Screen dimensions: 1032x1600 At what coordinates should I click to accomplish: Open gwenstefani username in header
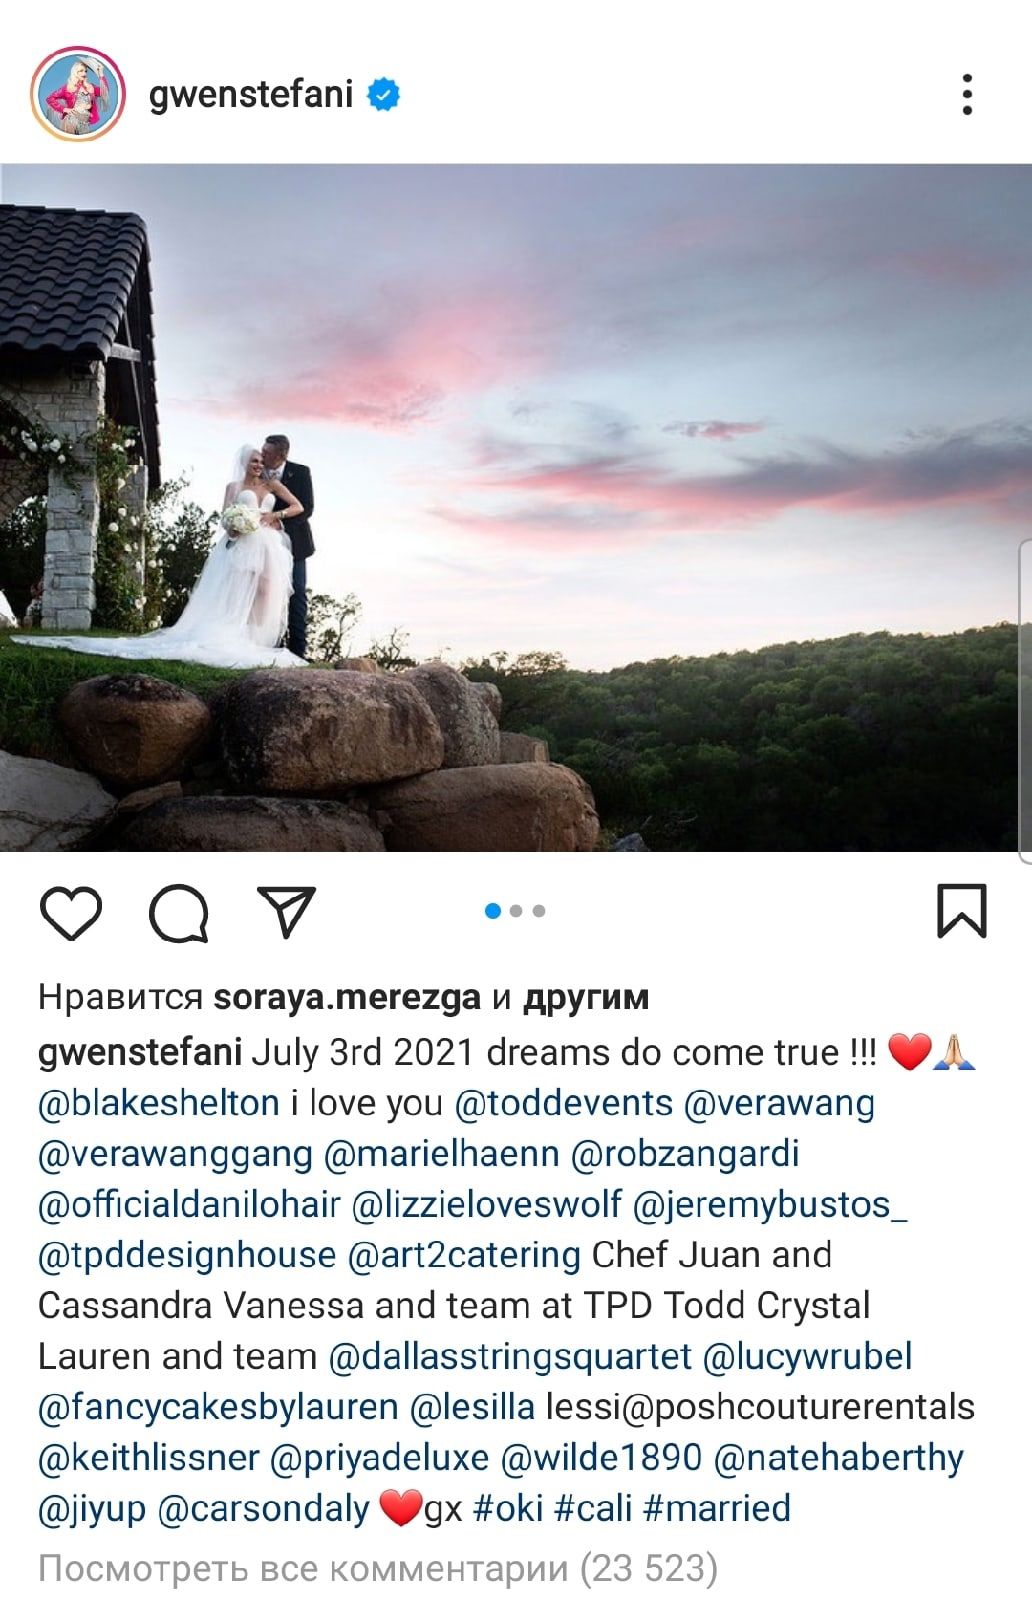click(x=251, y=95)
